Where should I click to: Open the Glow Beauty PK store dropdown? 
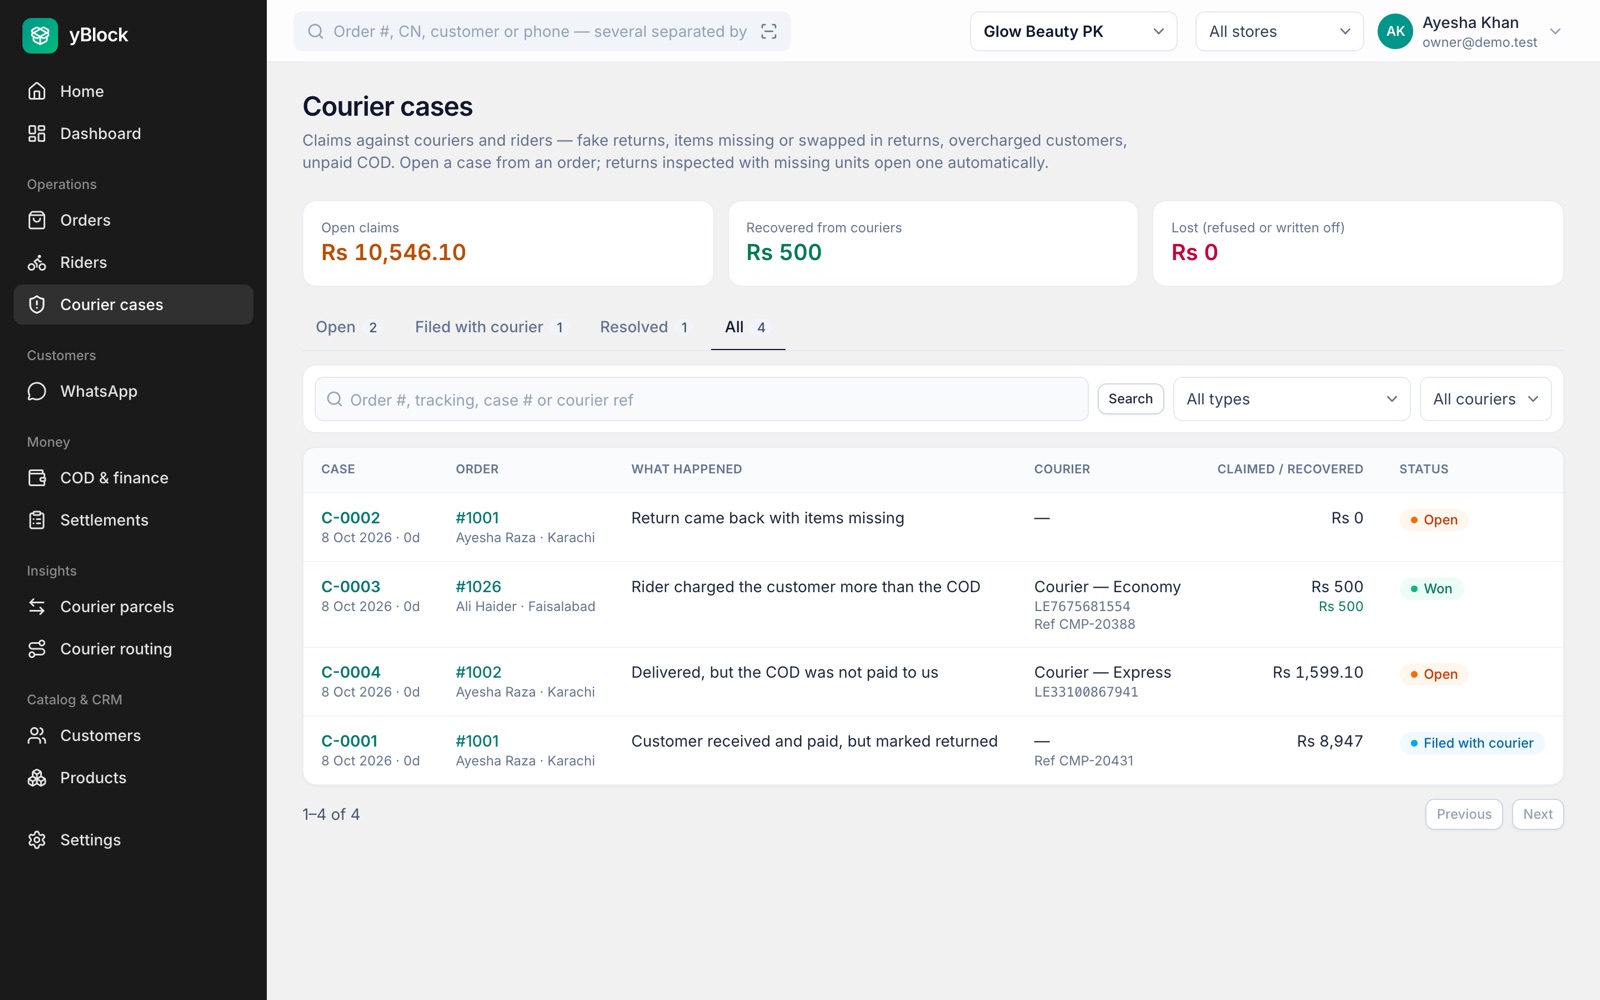click(1073, 31)
